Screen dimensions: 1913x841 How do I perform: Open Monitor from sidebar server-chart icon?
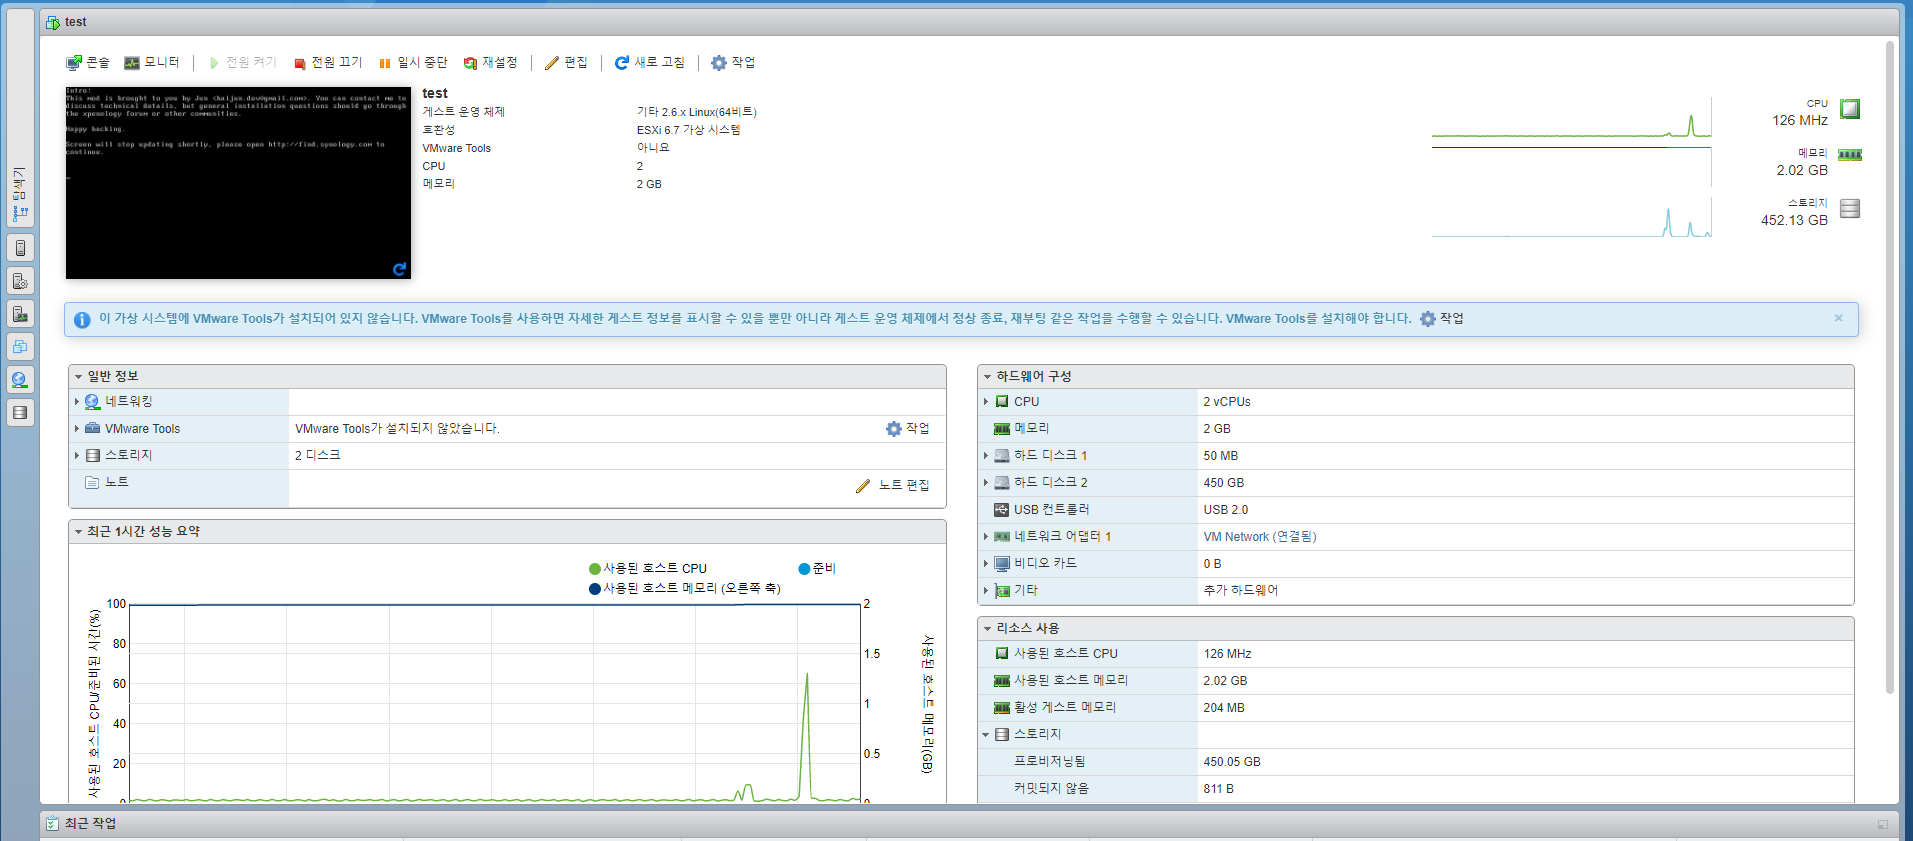(20, 313)
